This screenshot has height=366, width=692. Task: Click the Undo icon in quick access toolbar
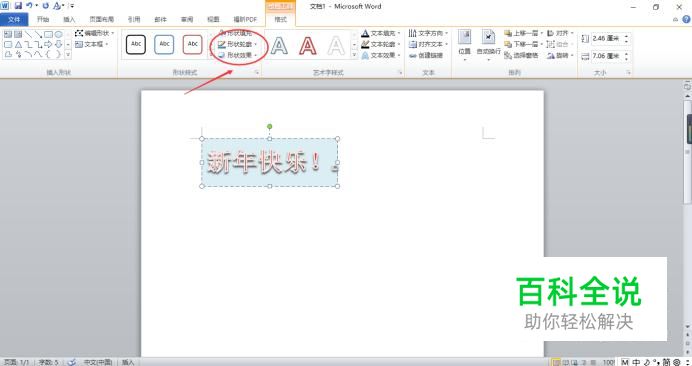[x=29, y=6]
